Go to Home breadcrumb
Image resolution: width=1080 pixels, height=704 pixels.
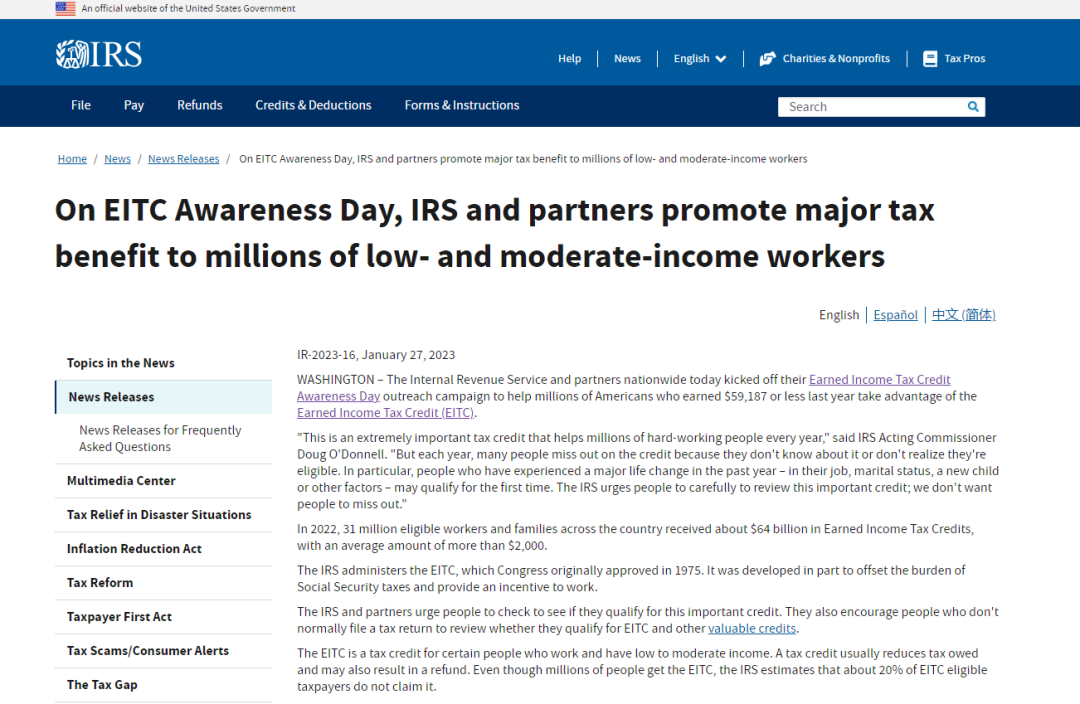72,158
